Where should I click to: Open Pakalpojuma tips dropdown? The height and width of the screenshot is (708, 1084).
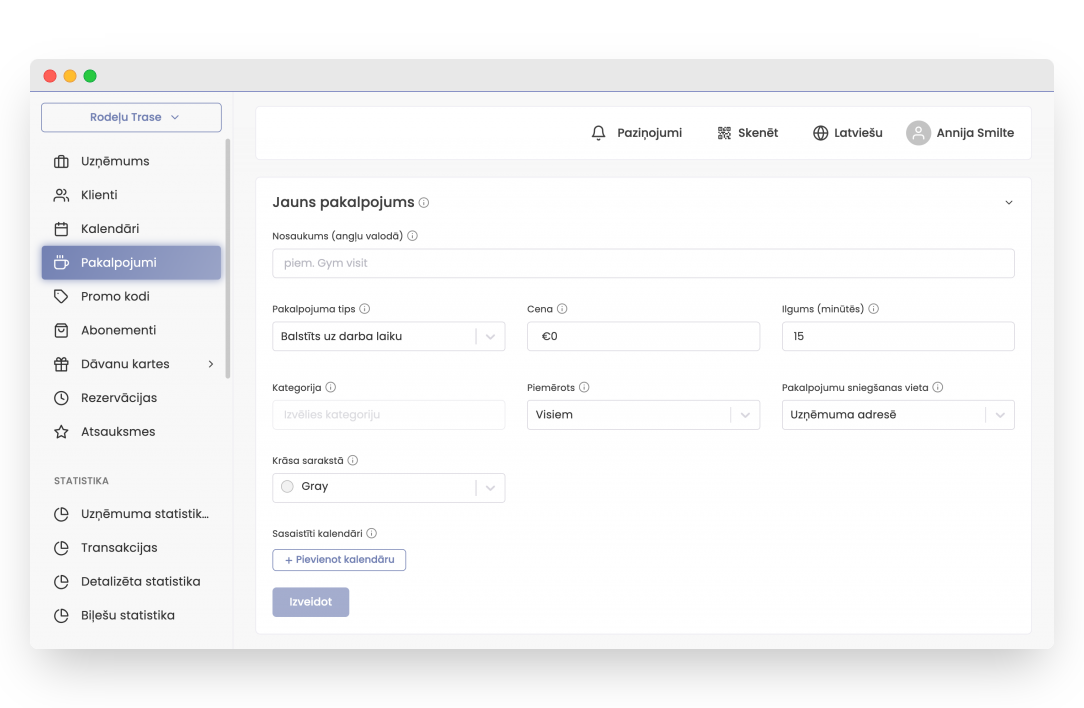tap(388, 337)
